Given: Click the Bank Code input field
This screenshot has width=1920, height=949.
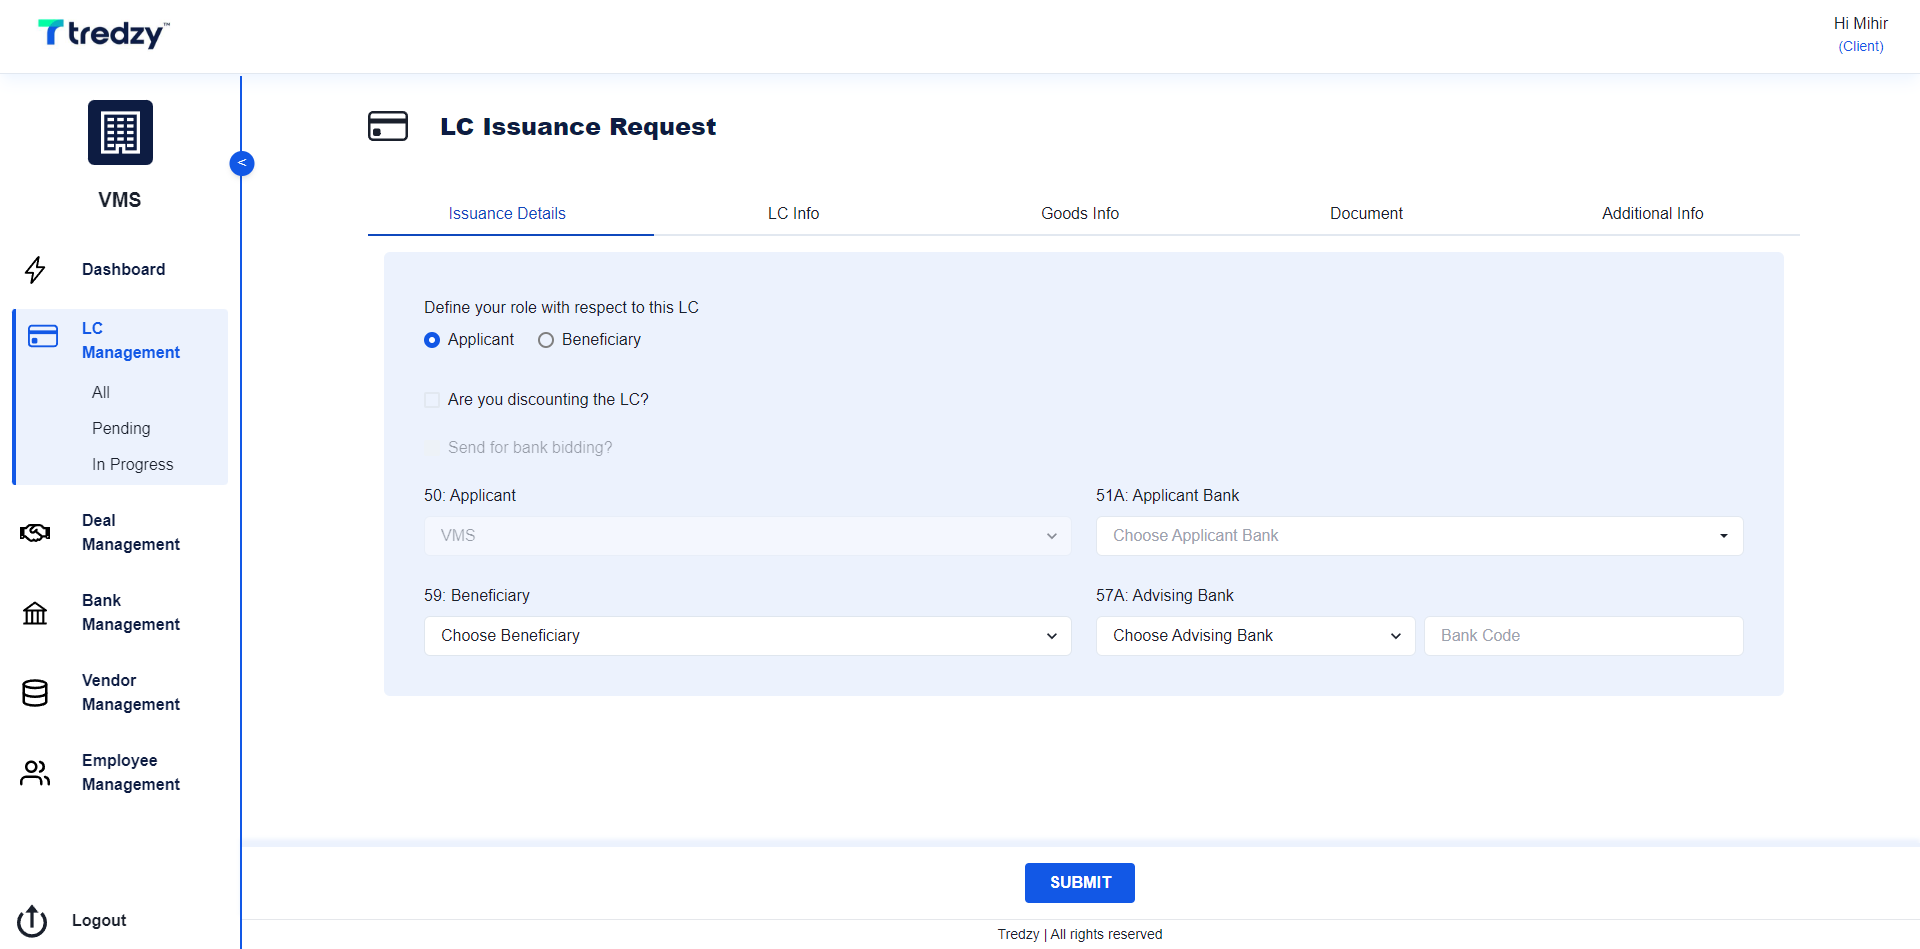Looking at the screenshot, I should coord(1584,636).
